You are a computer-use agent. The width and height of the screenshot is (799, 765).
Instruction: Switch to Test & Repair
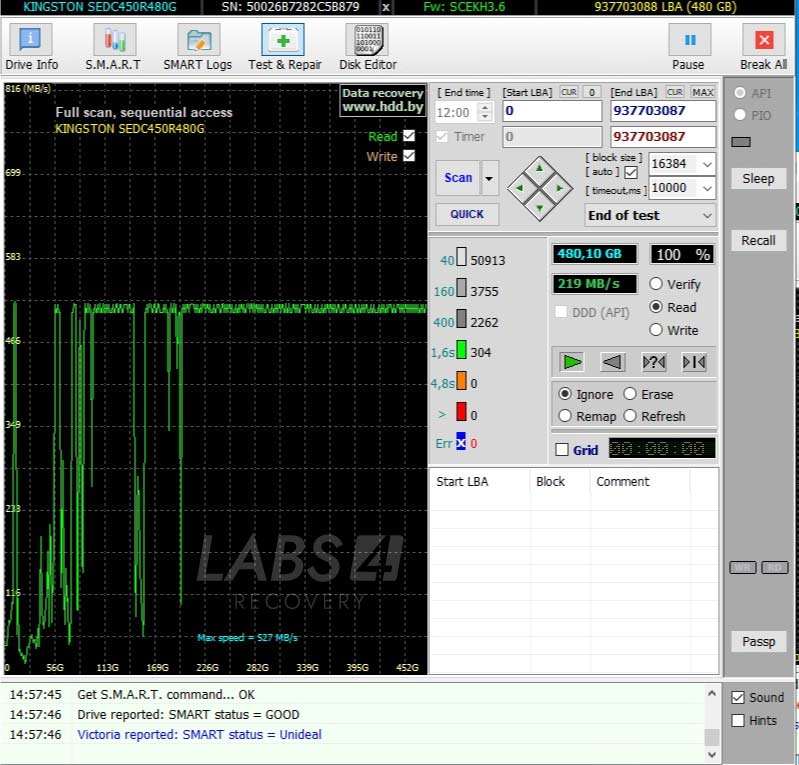(x=284, y=47)
